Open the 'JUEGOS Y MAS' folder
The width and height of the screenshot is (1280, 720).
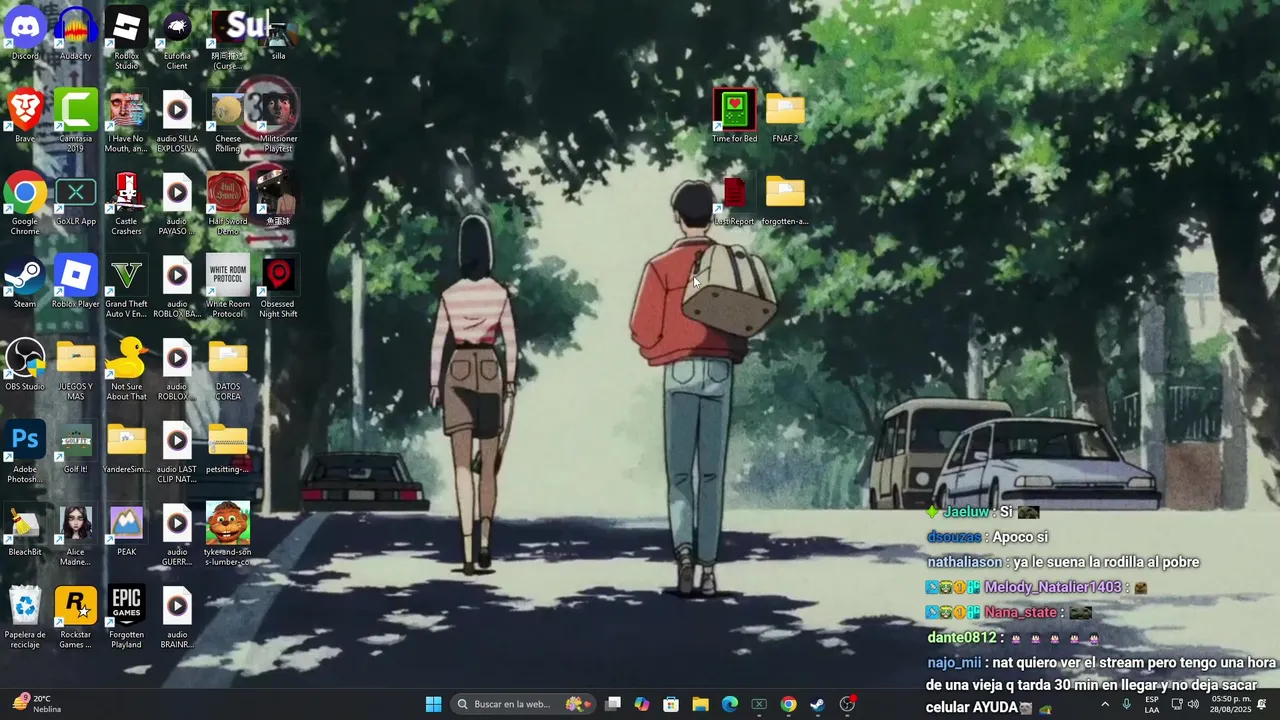click(76, 370)
